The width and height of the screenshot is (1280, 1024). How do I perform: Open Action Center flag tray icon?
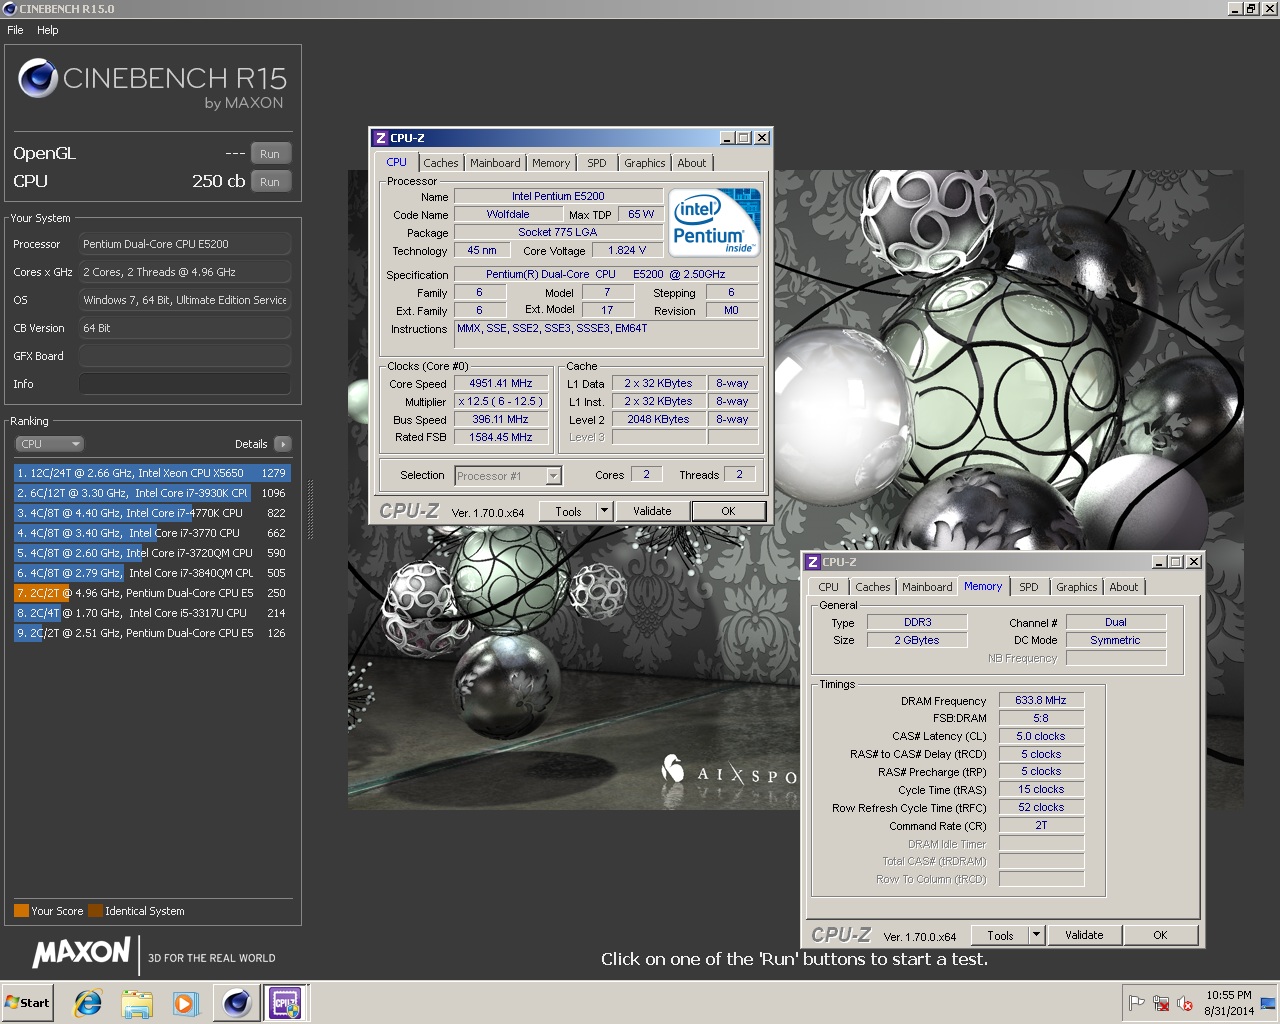click(1137, 1003)
